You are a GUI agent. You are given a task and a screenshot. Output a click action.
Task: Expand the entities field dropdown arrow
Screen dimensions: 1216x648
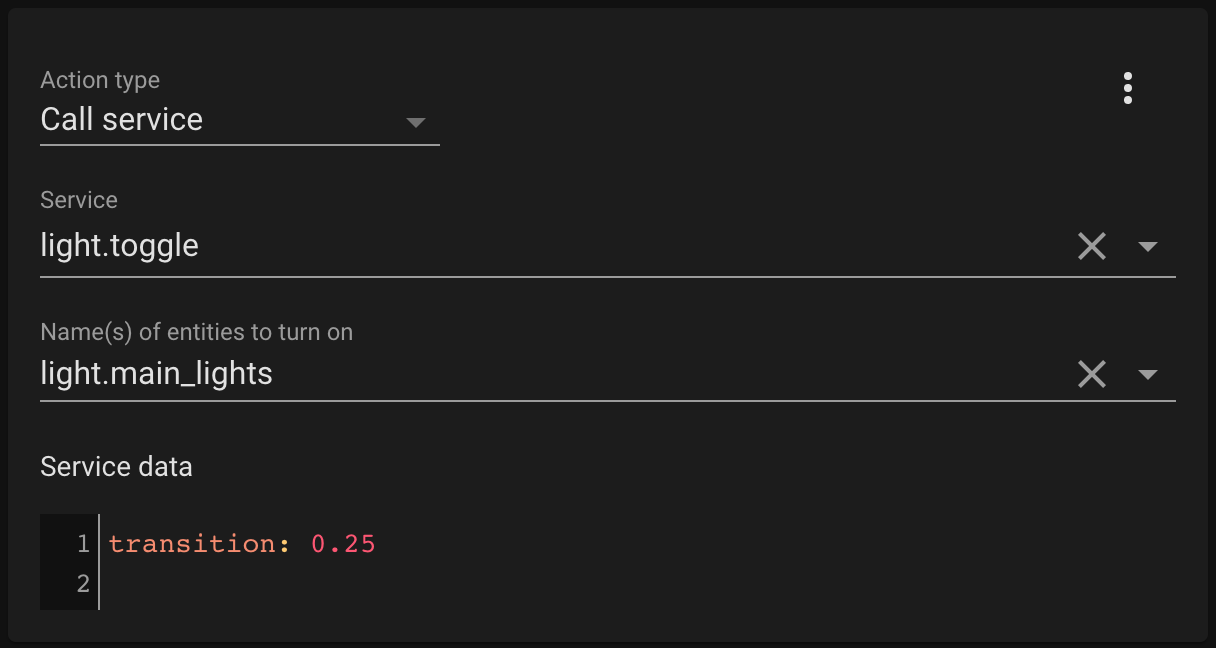coord(1150,375)
